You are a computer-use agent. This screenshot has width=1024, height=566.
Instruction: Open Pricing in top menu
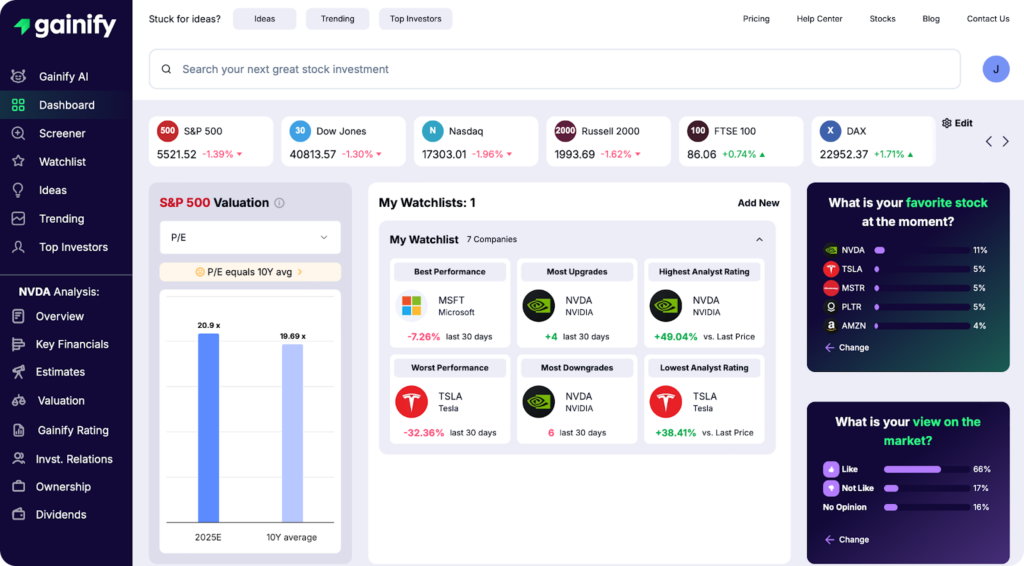[756, 19]
